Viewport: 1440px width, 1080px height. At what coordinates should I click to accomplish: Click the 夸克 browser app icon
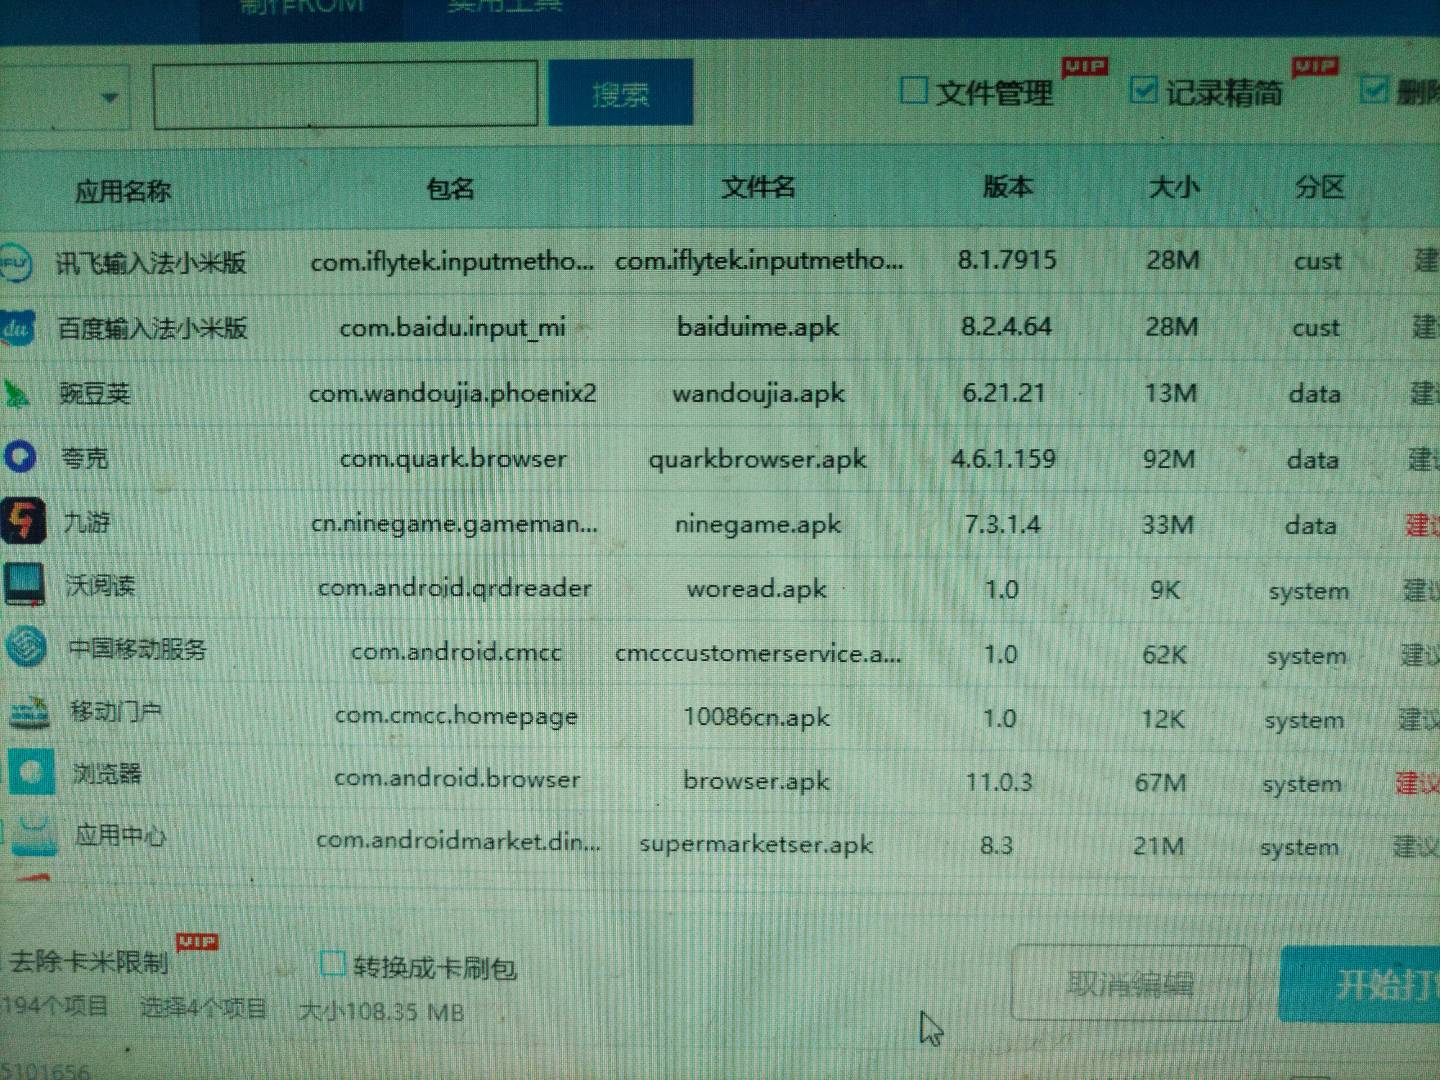[x=19, y=458]
